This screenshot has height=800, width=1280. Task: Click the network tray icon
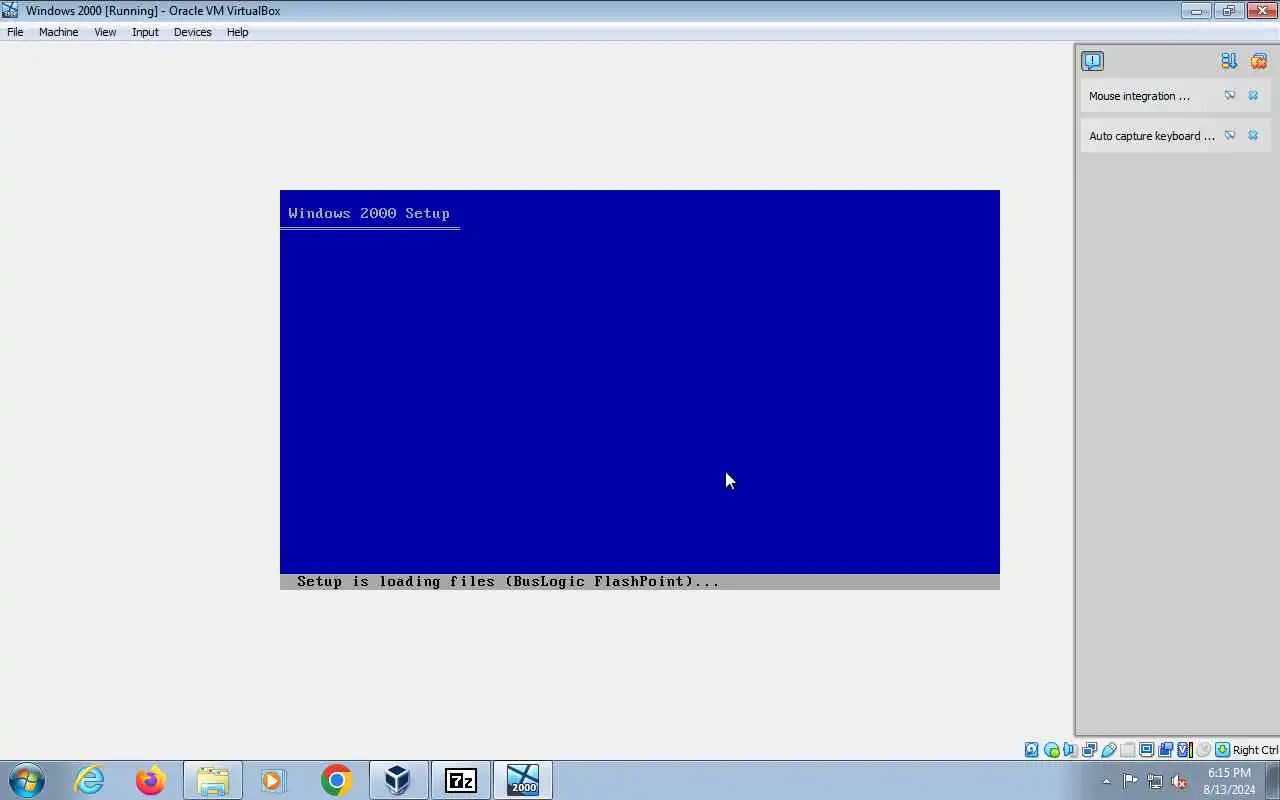pos(1155,781)
